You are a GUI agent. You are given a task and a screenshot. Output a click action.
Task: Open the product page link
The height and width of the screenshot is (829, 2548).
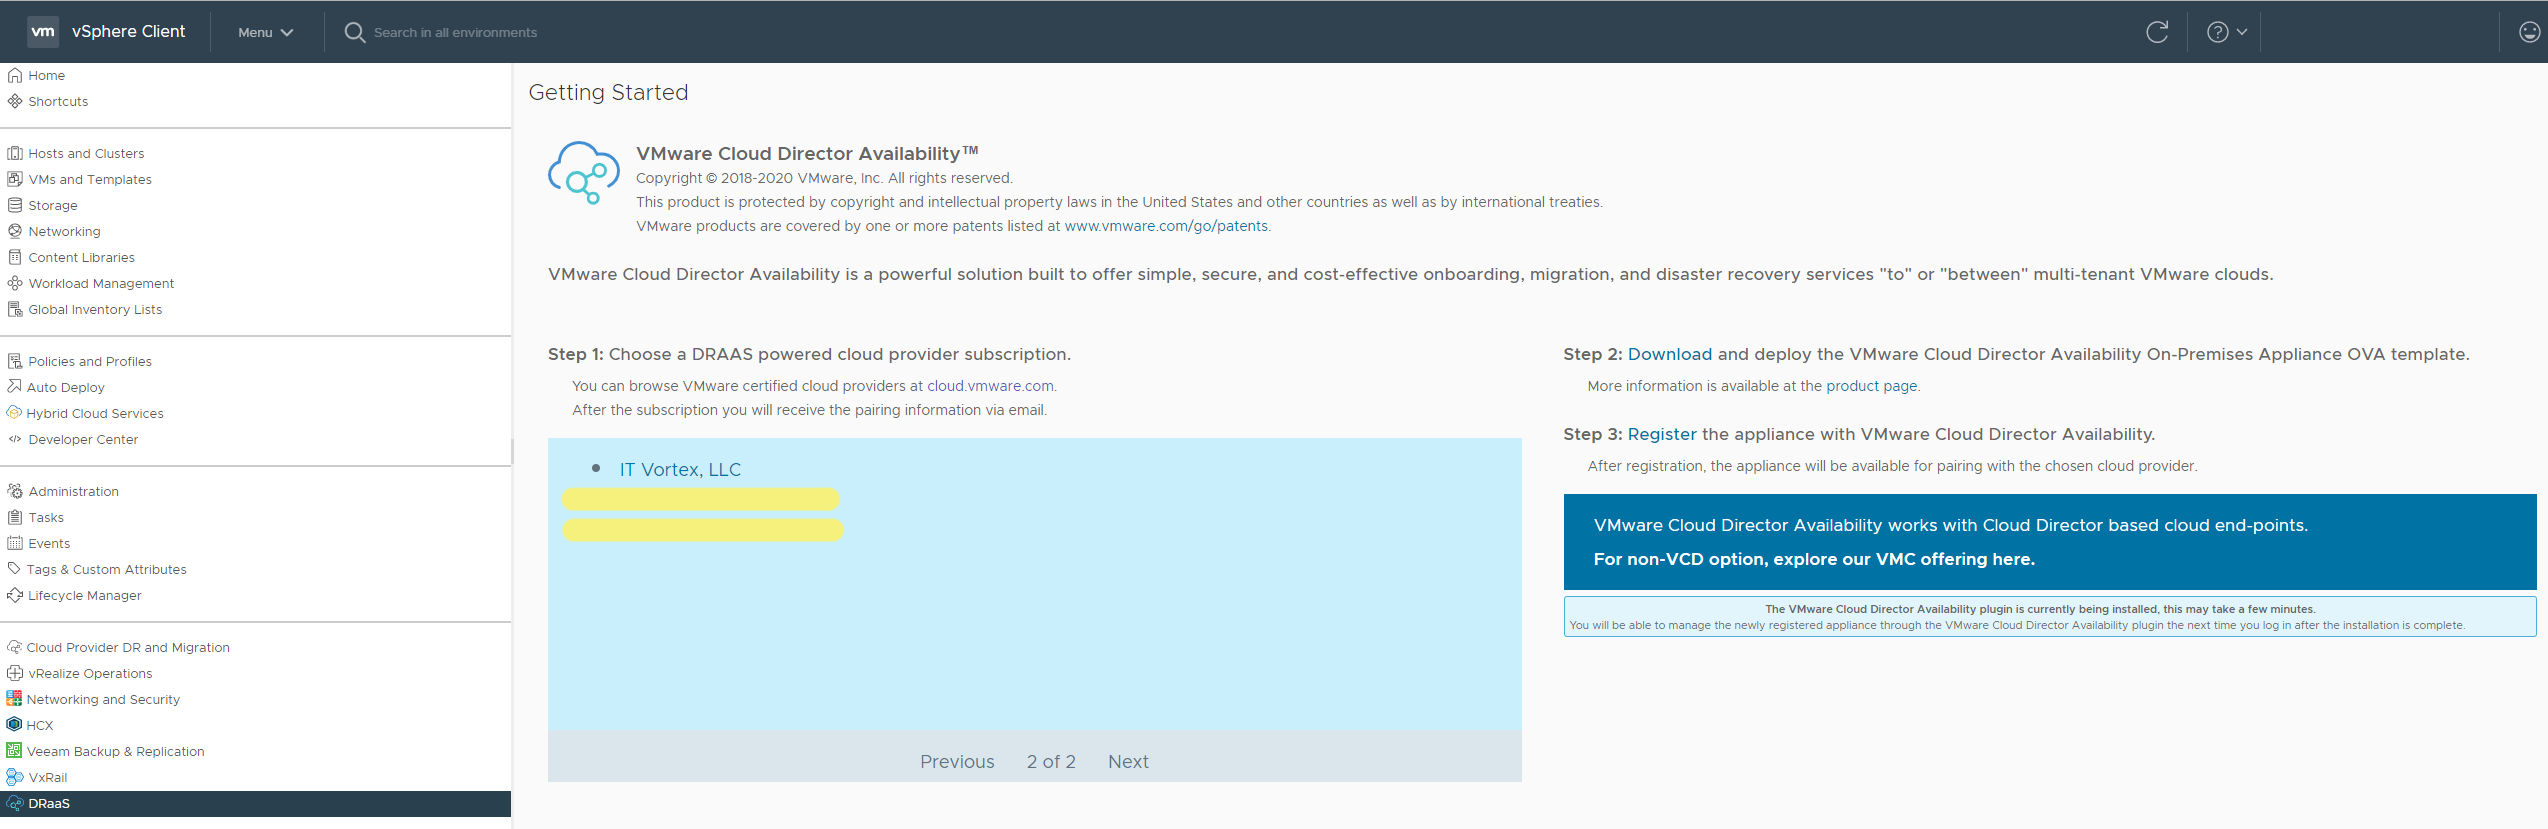tap(1871, 386)
